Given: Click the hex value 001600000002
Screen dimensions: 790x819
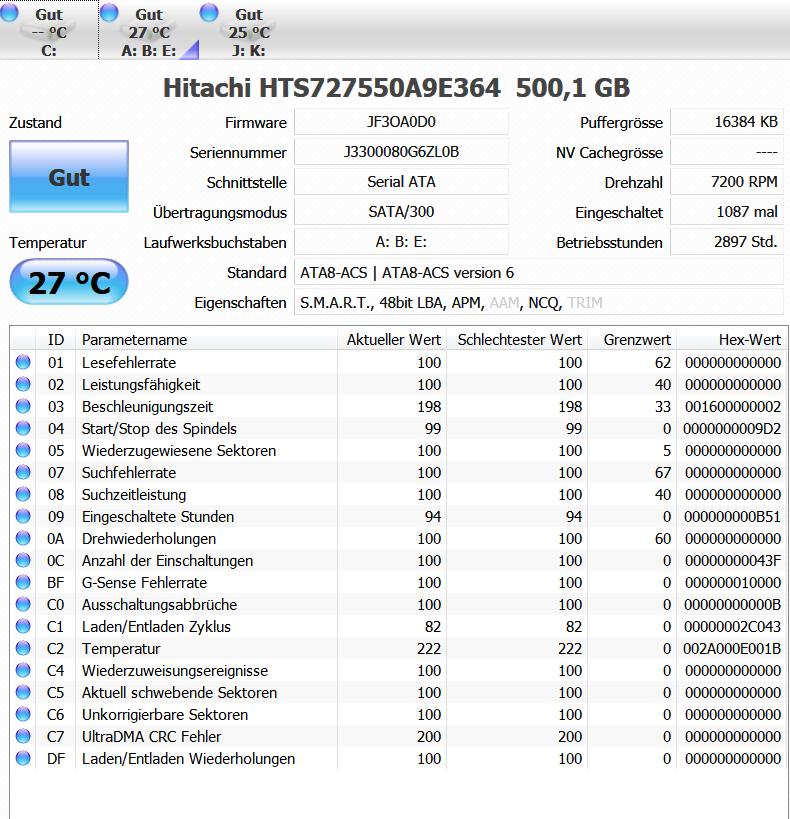Looking at the screenshot, I should click(733, 406).
